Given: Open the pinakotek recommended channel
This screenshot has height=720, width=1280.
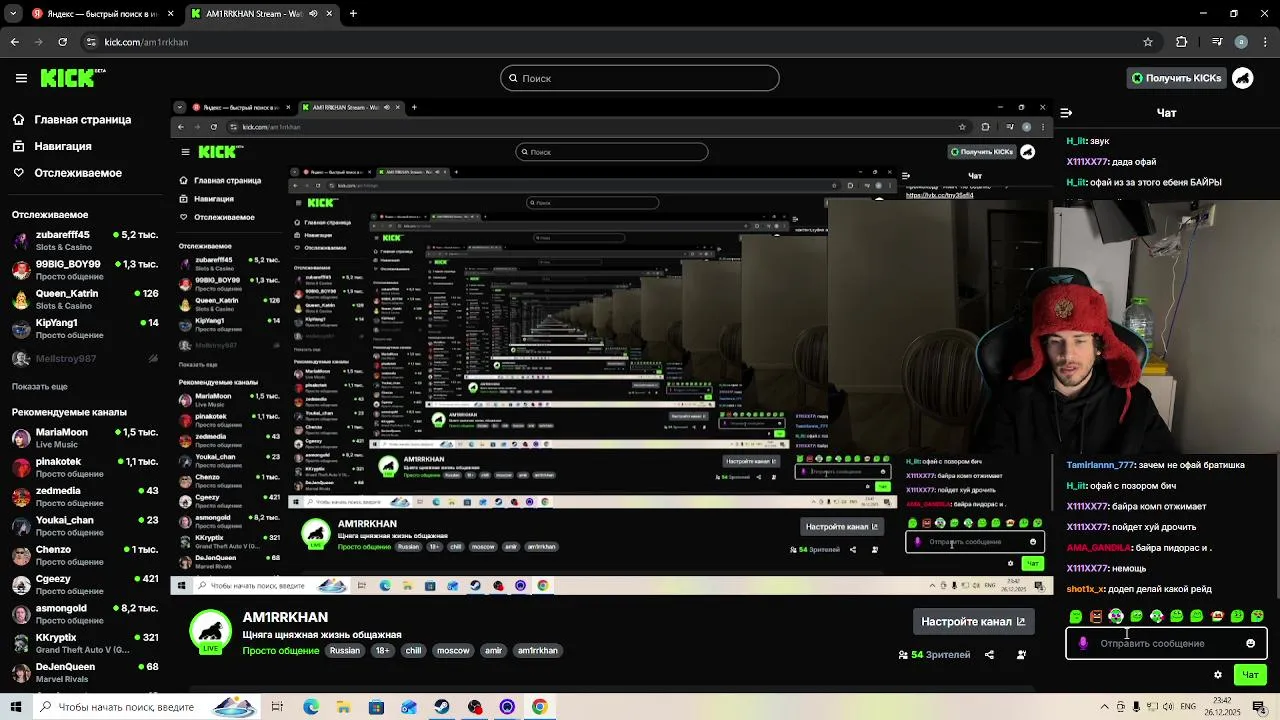Looking at the screenshot, I should (85, 467).
